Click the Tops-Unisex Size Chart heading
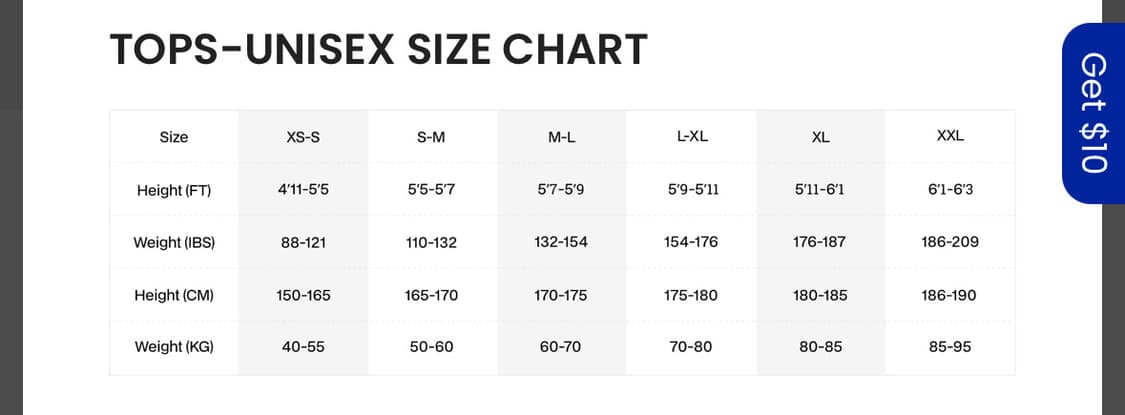Image resolution: width=1125 pixels, height=415 pixels. pos(378,50)
